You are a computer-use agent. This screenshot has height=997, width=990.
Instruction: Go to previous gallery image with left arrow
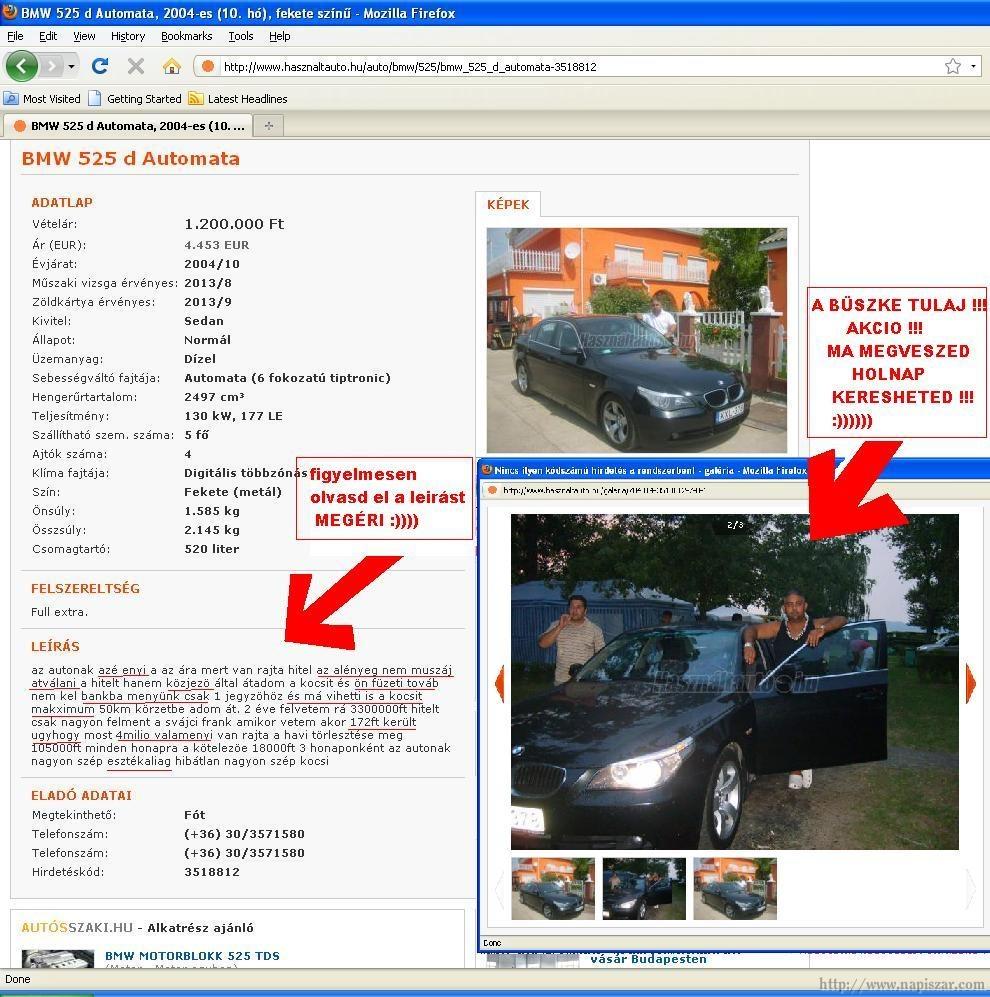click(500, 684)
